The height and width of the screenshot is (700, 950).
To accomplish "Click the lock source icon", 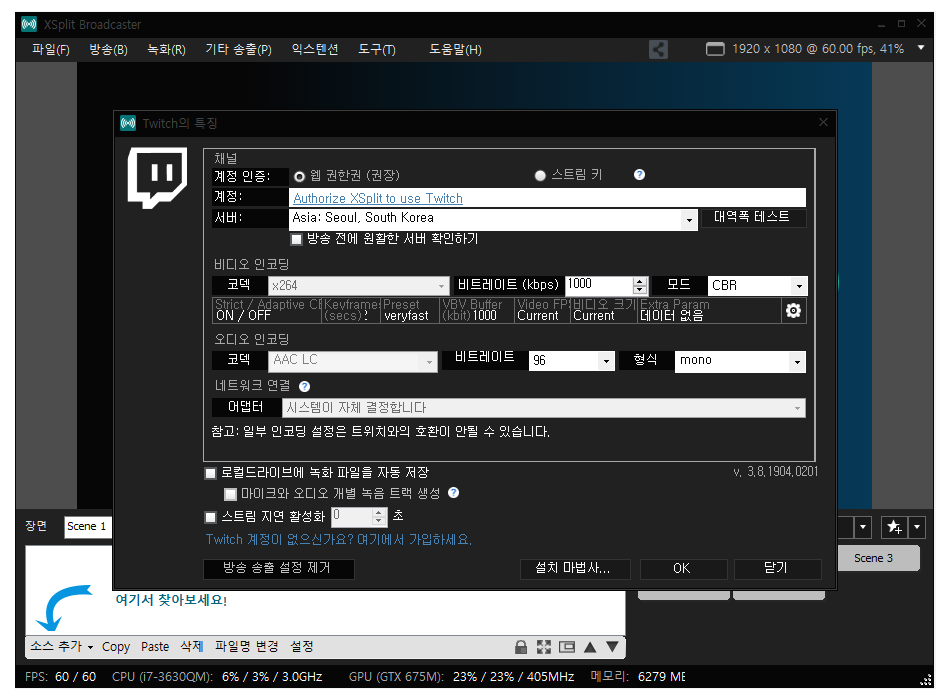I will pyautogui.click(x=520, y=647).
